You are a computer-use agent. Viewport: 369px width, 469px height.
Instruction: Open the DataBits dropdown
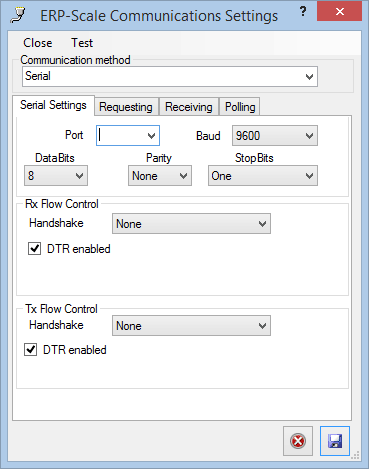[56, 176]
